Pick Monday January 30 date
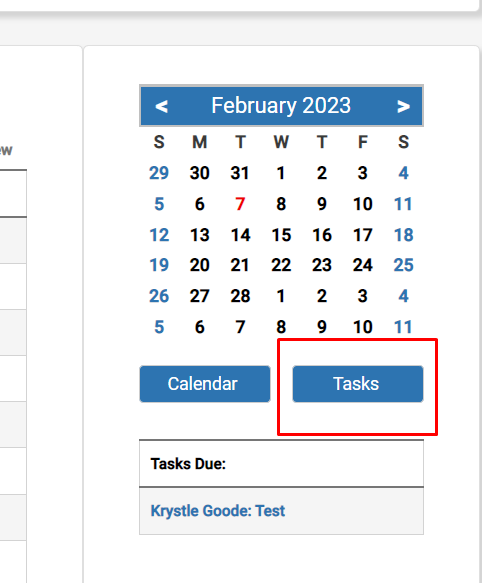Image resolution: width=482 pixels, height=583 pixels. pyautogui.click(x=200, y=173)
